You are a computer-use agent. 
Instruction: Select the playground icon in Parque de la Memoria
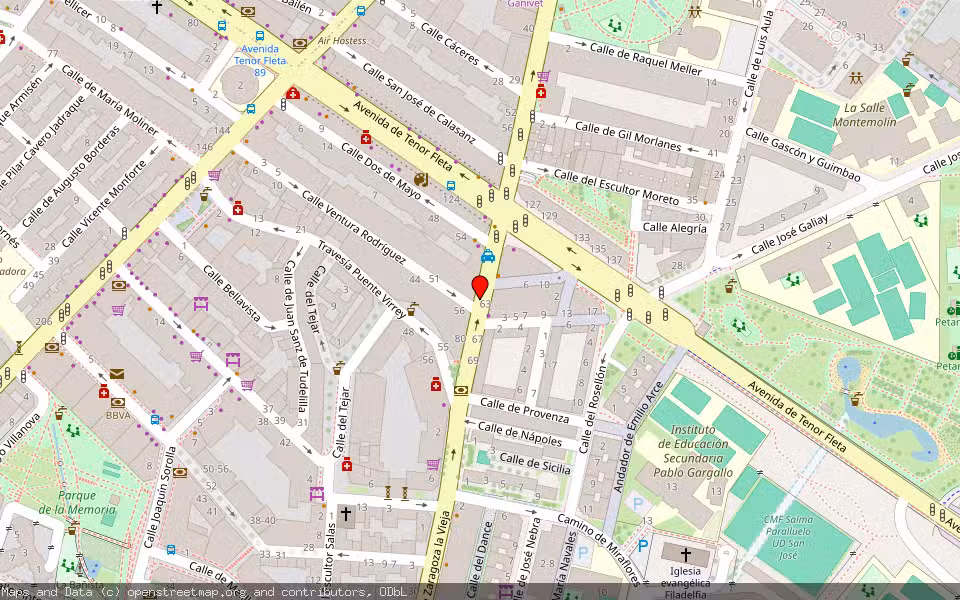[73, 430]
